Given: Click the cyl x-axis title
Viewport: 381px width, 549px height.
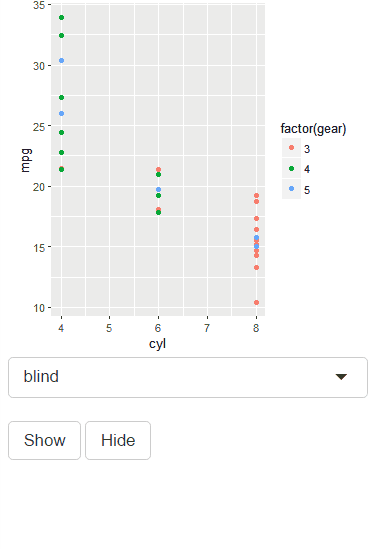Looking at the screenshot, I should pos(157,344).
